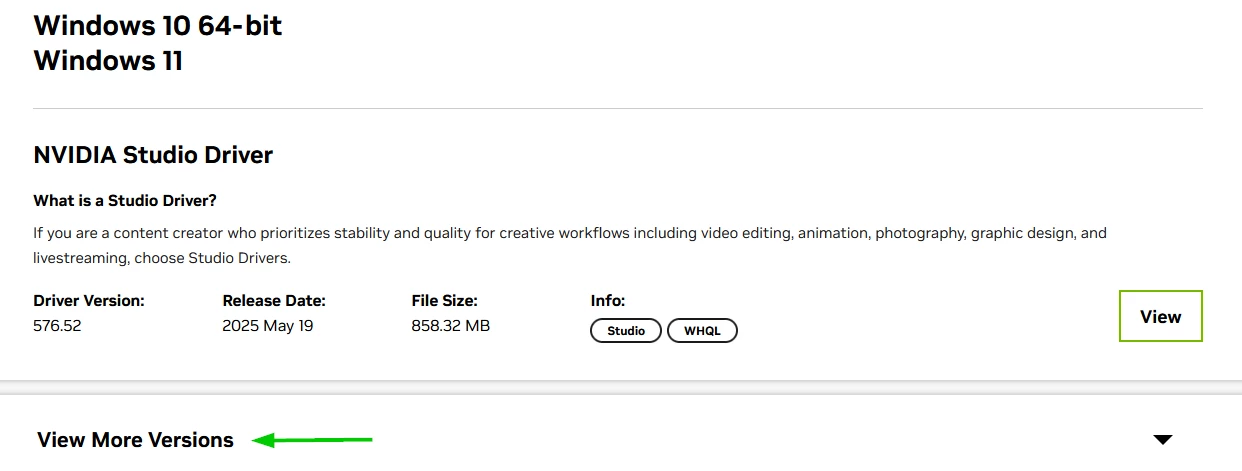Expand the View More Versions section
Image resolution: width=1242 pixels, height=471 pixels.
[135, 440]
